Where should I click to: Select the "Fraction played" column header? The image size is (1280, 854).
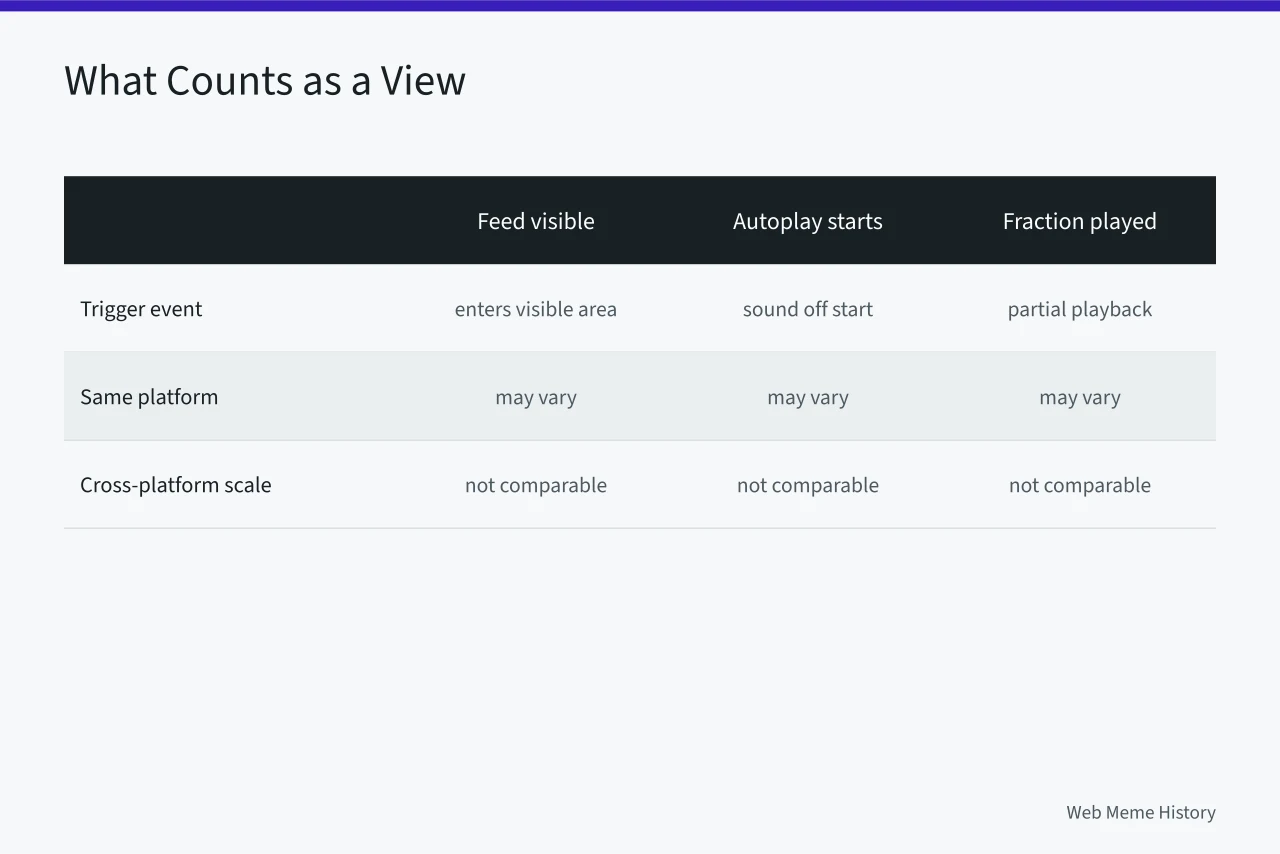tap(1080, 221)
